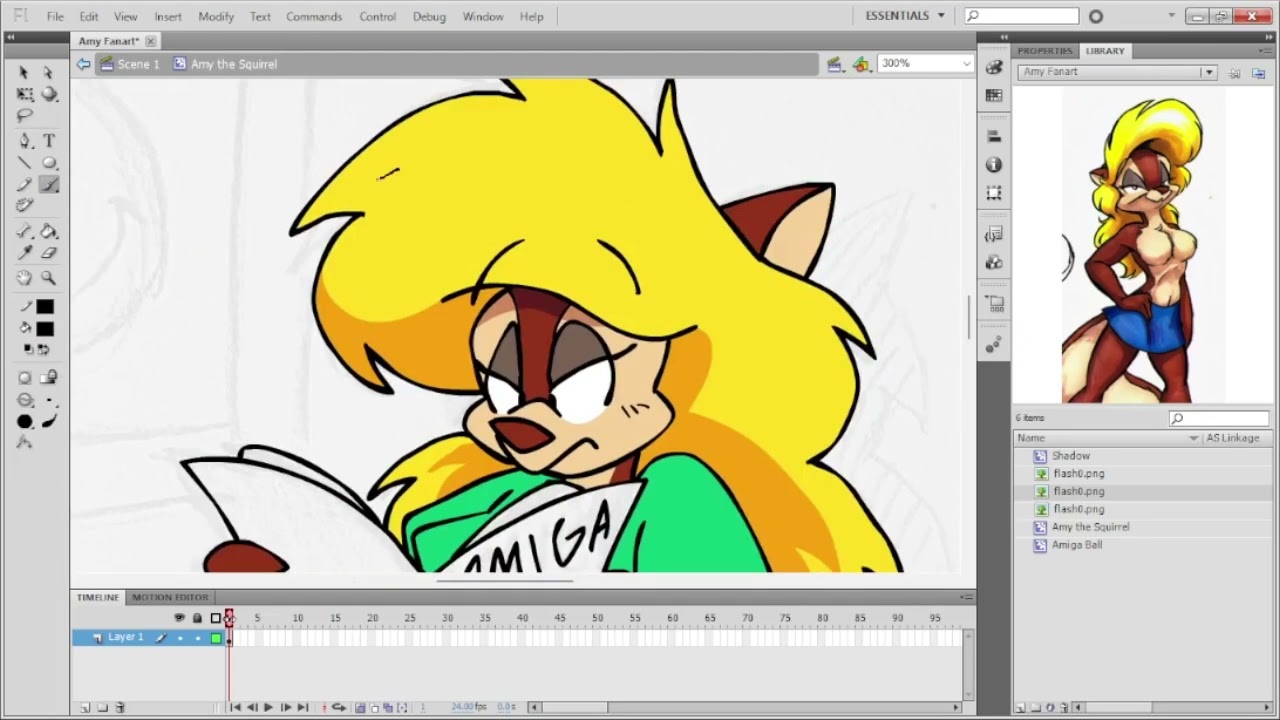Viewport: 1280px width, 720px height.
Task: Select the Subselection tool
Action: [48, 73]
